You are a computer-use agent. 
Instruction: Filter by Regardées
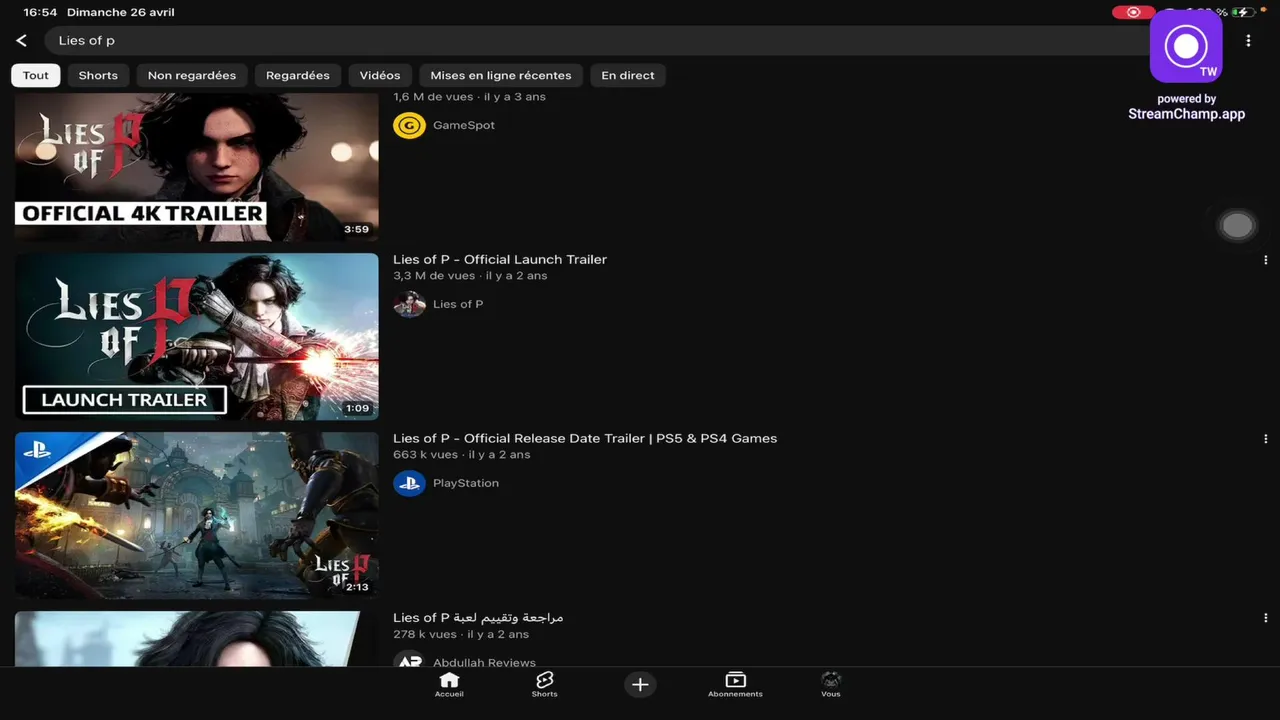298,75
